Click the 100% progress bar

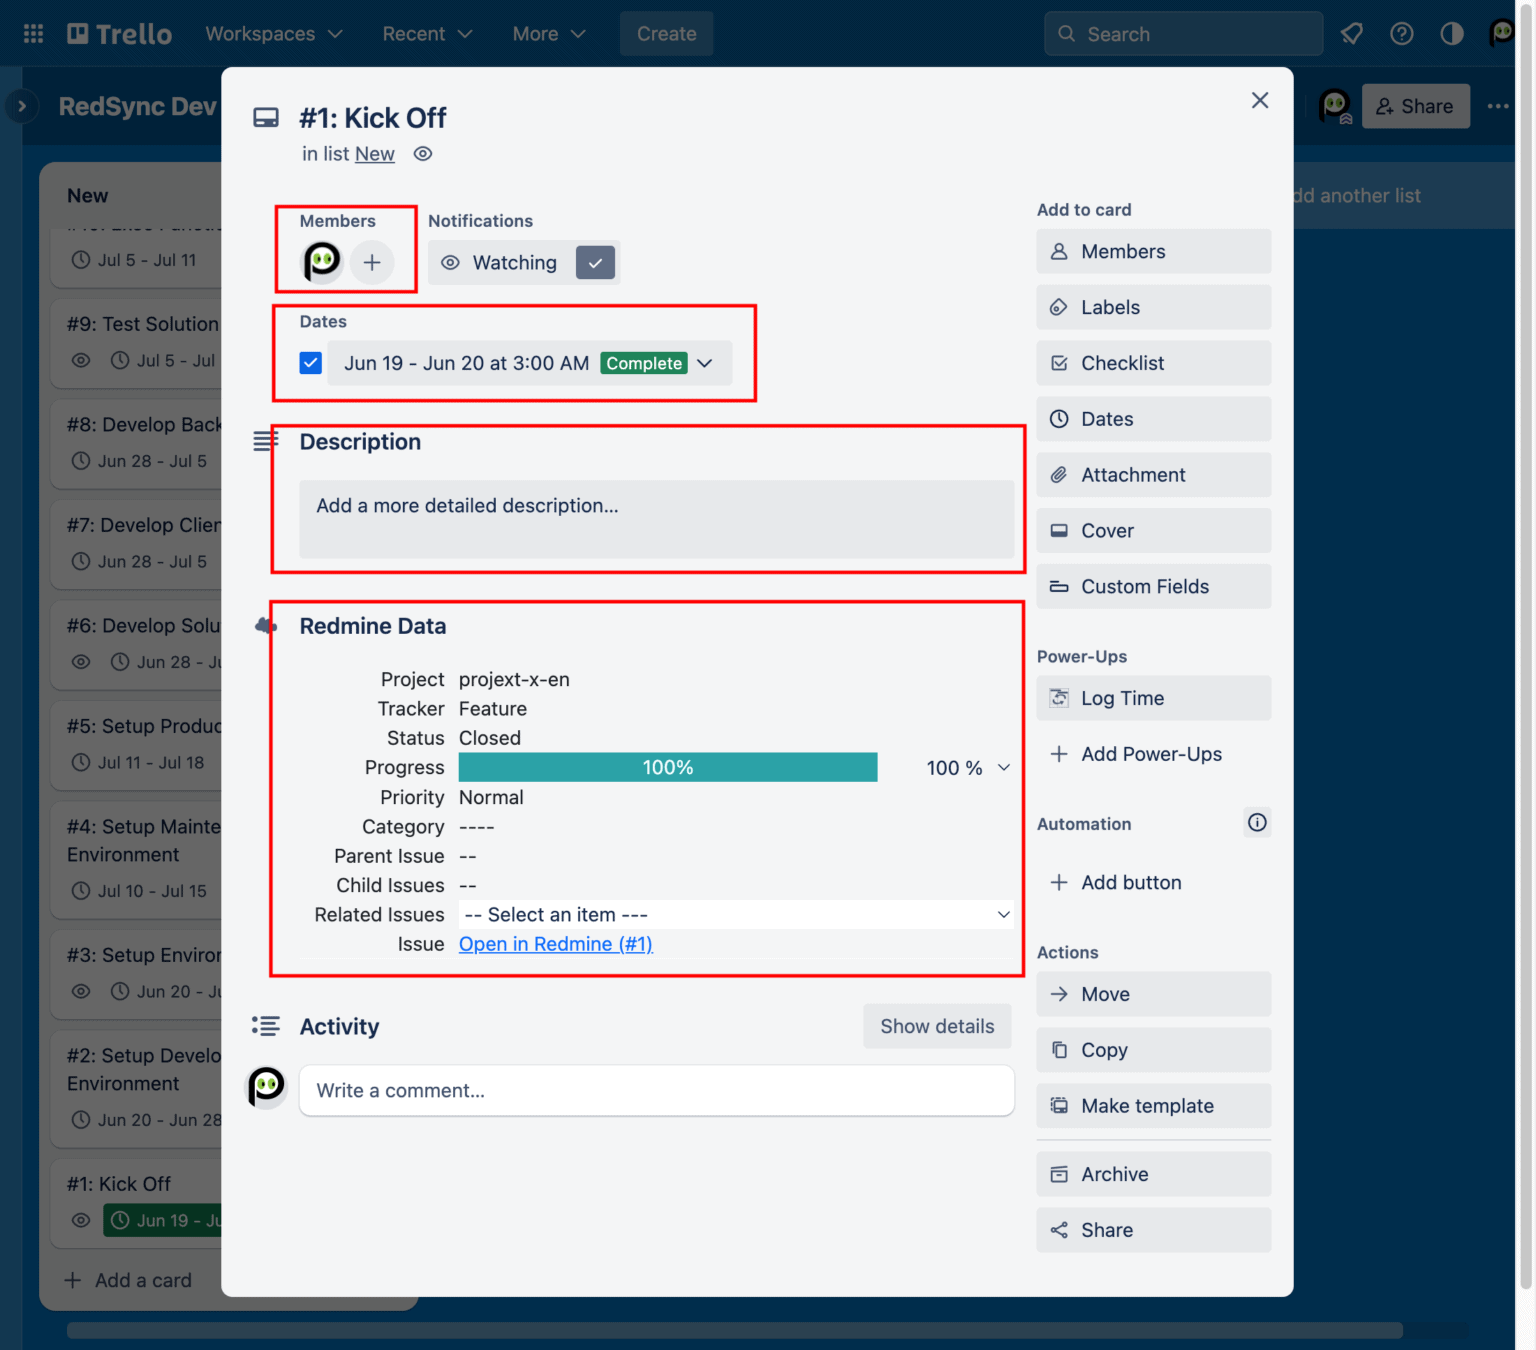tap(667, 767)
